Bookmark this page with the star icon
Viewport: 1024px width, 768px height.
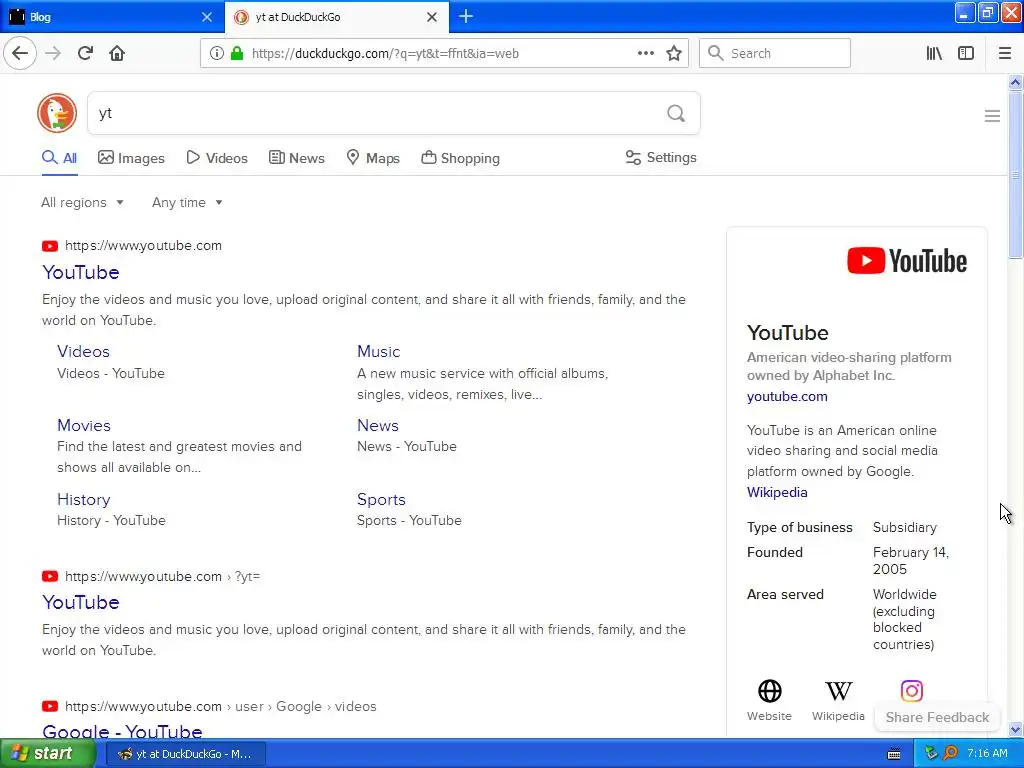[674, 53]
